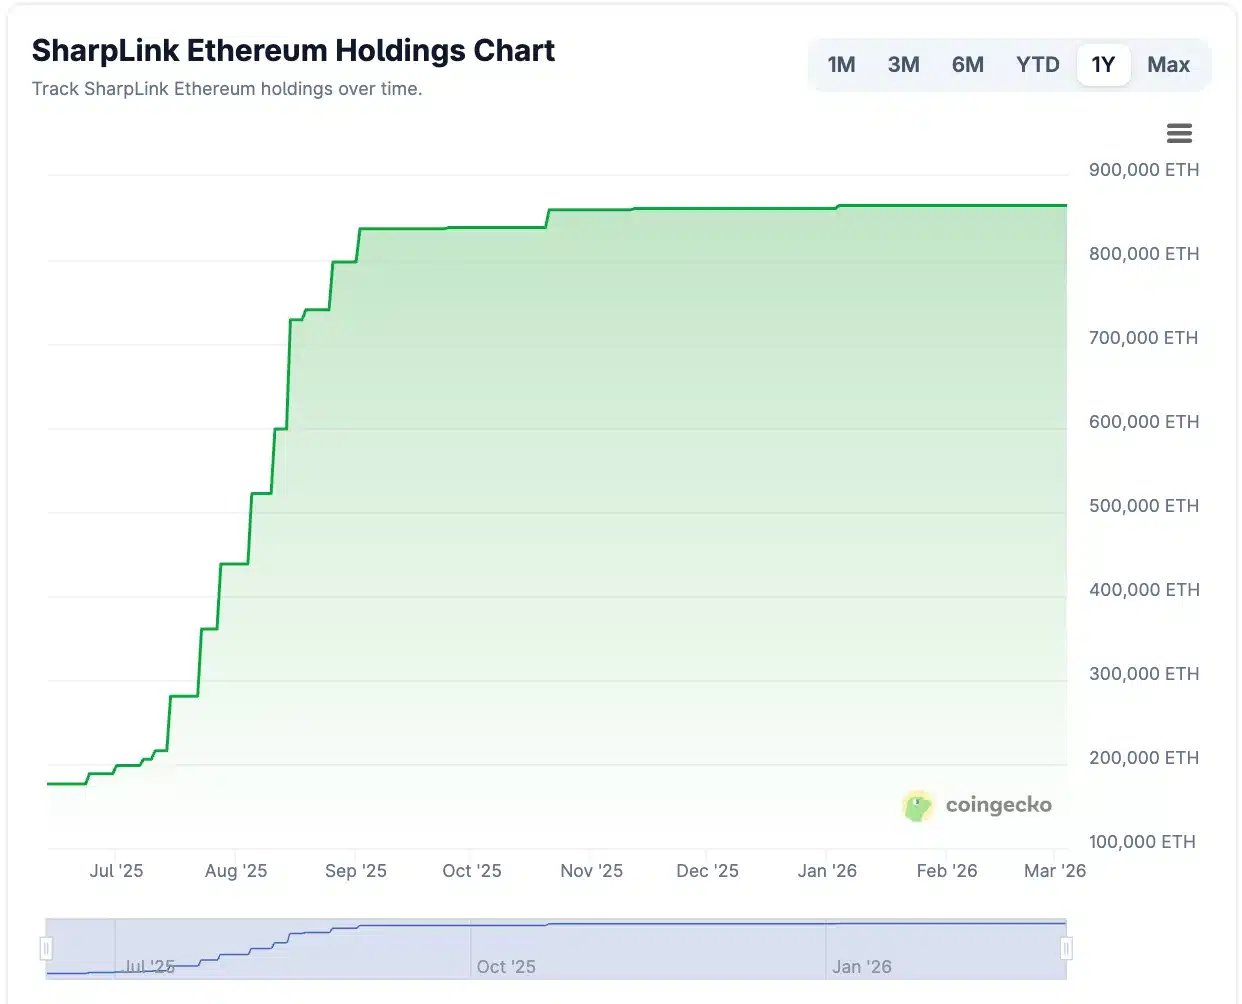Viewport: 1242px width, 1004px height.
Task: Activate the 1Y range selector
Action: click(1103, 64)
